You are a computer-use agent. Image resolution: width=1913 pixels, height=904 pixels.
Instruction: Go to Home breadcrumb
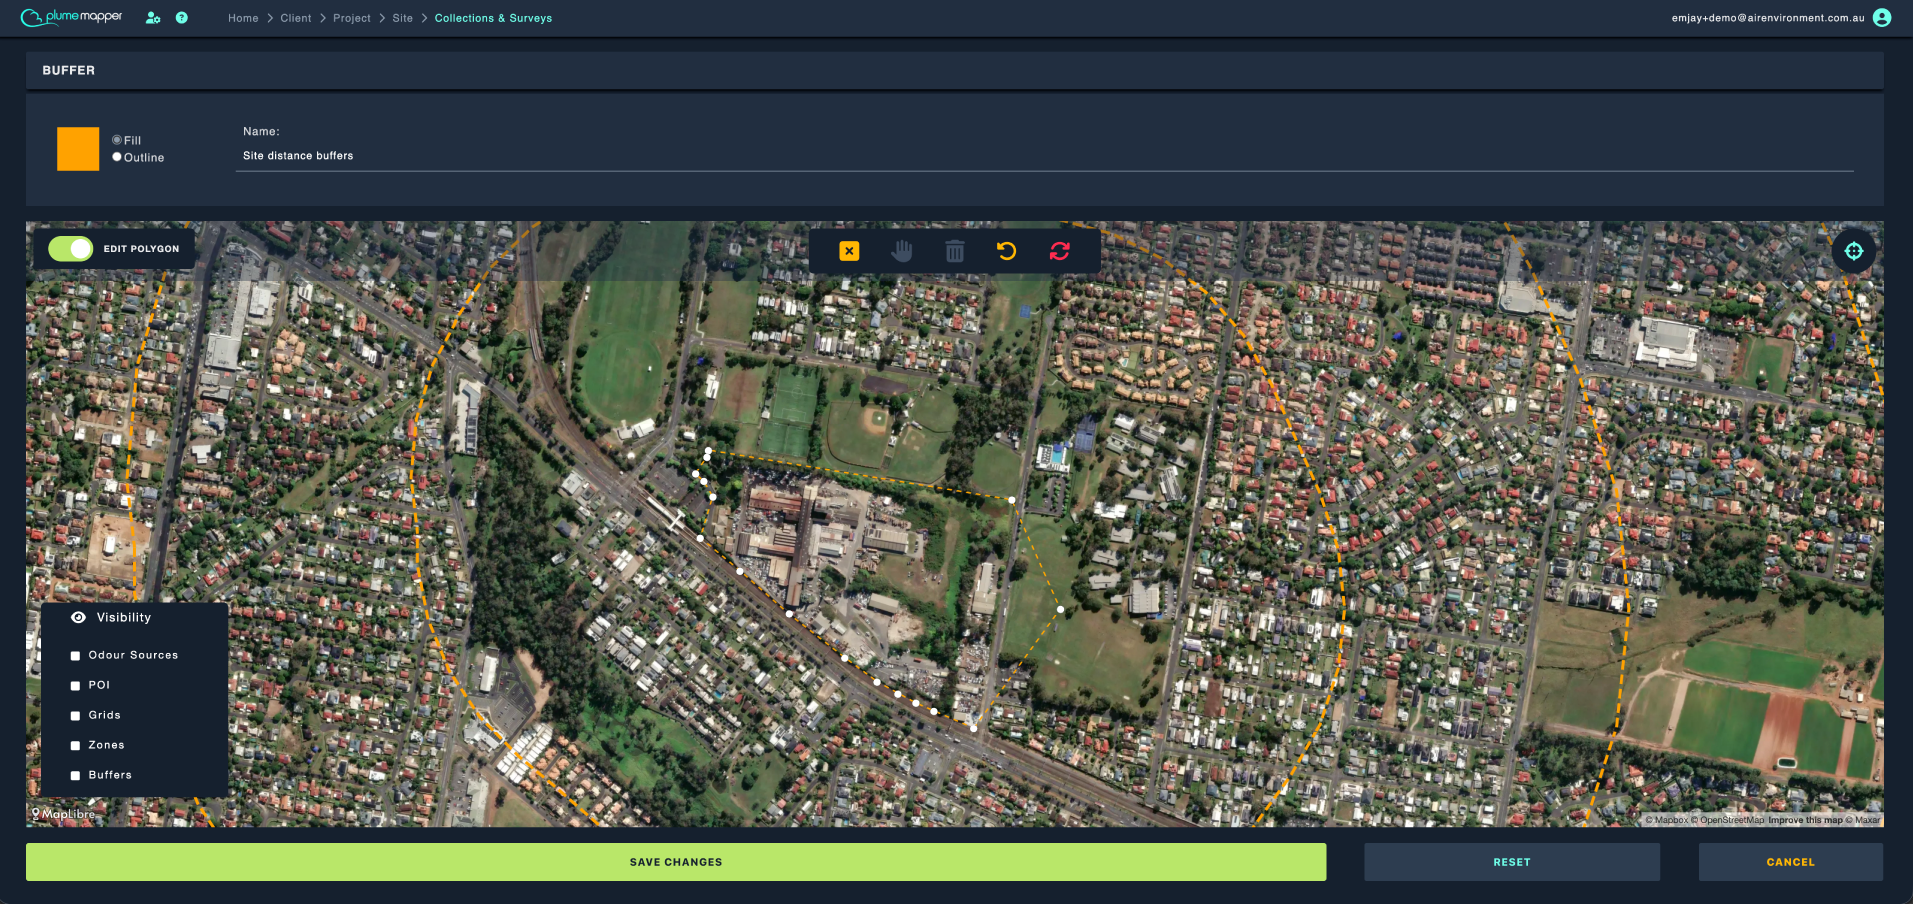coord(243,18)
